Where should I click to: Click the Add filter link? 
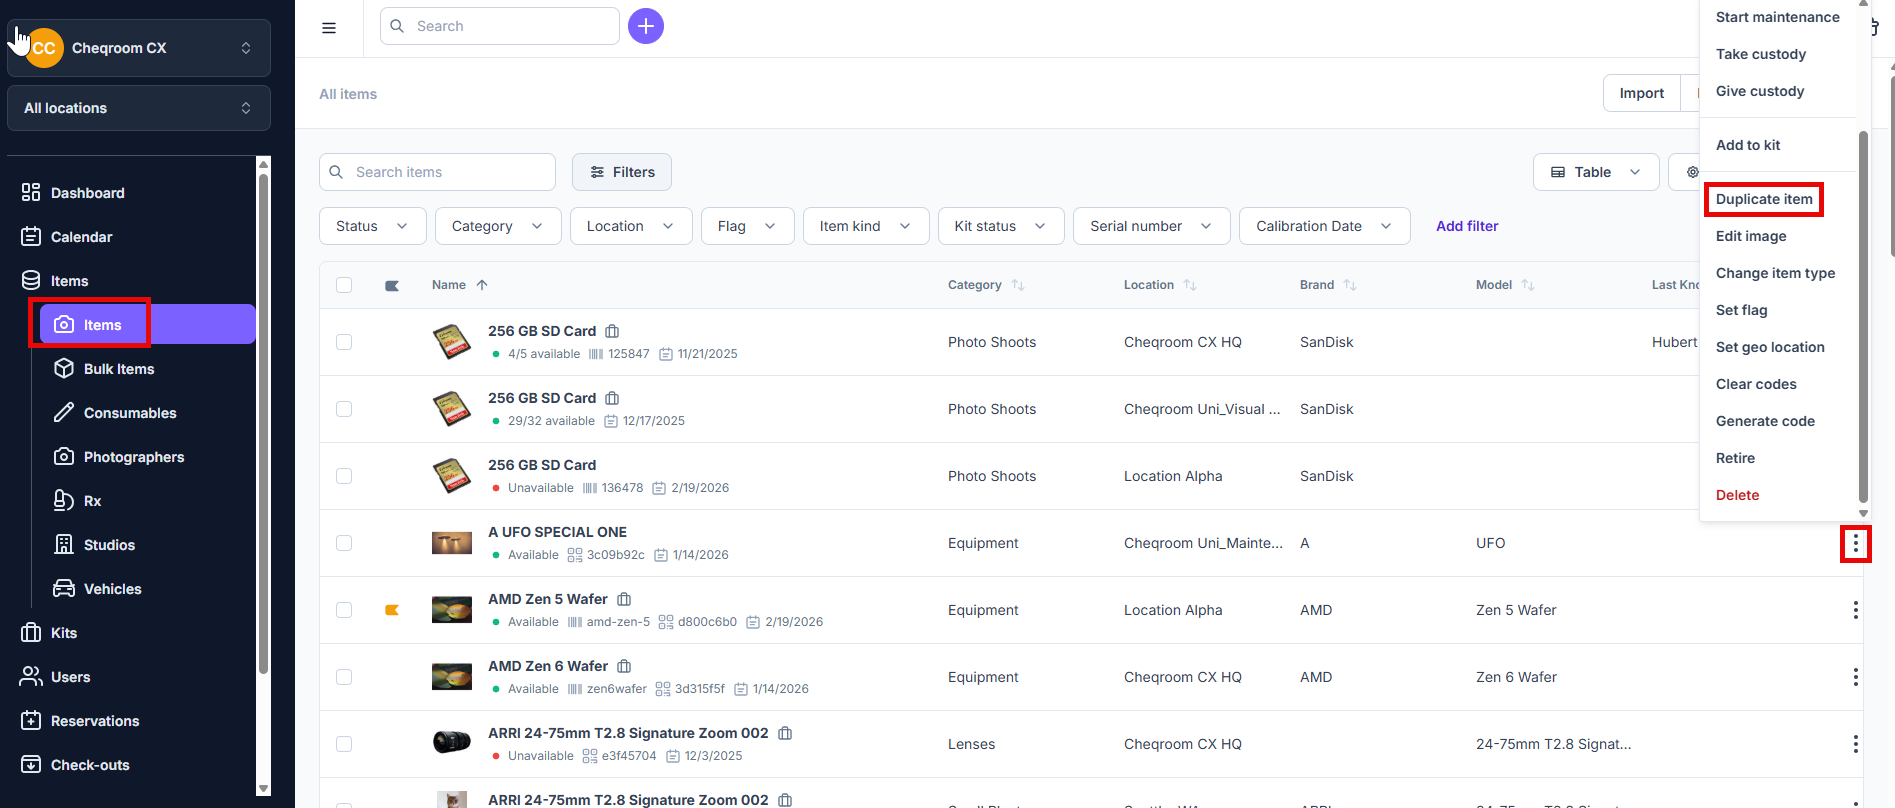coord(1467,226)
